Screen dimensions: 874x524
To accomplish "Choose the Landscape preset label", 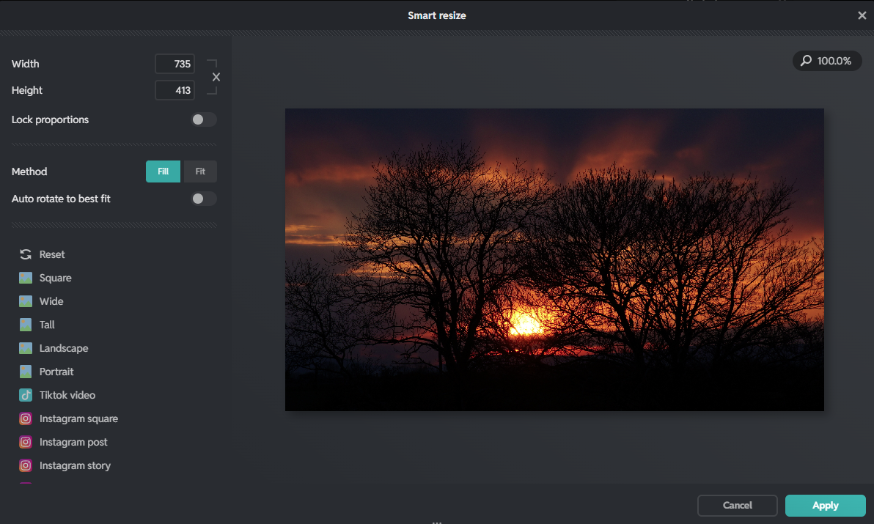I will [x=64, y=348].
